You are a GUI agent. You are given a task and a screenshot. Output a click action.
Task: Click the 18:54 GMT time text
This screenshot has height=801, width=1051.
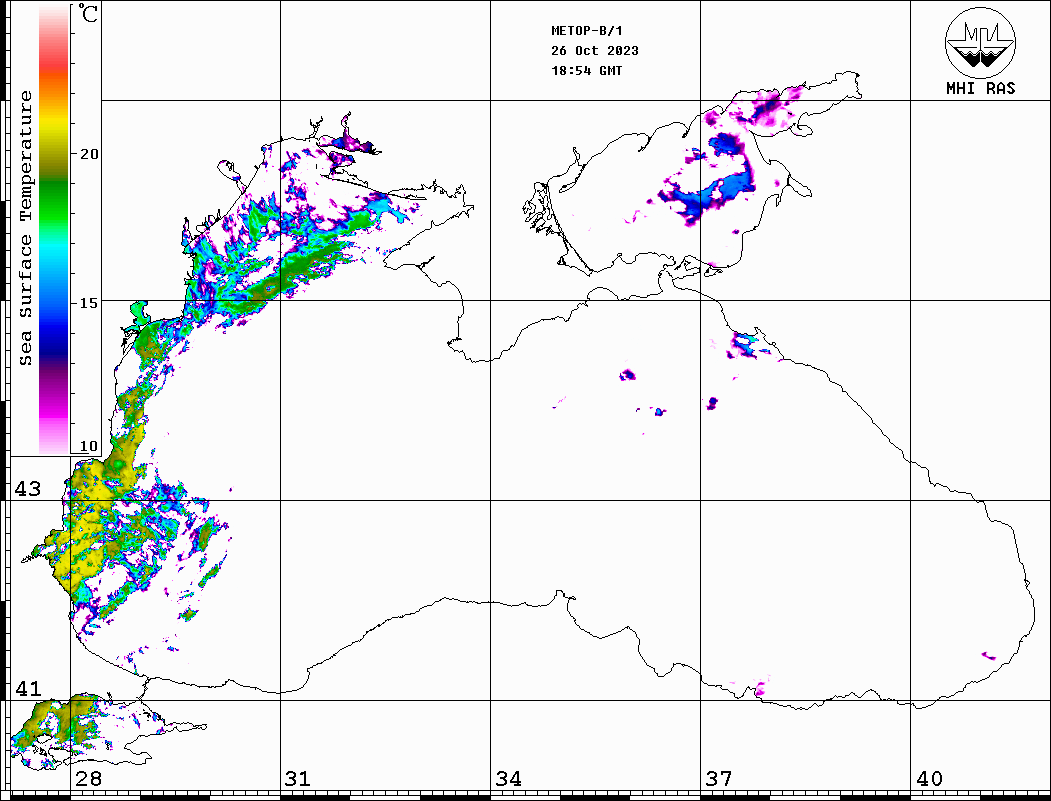pos(586,70)
